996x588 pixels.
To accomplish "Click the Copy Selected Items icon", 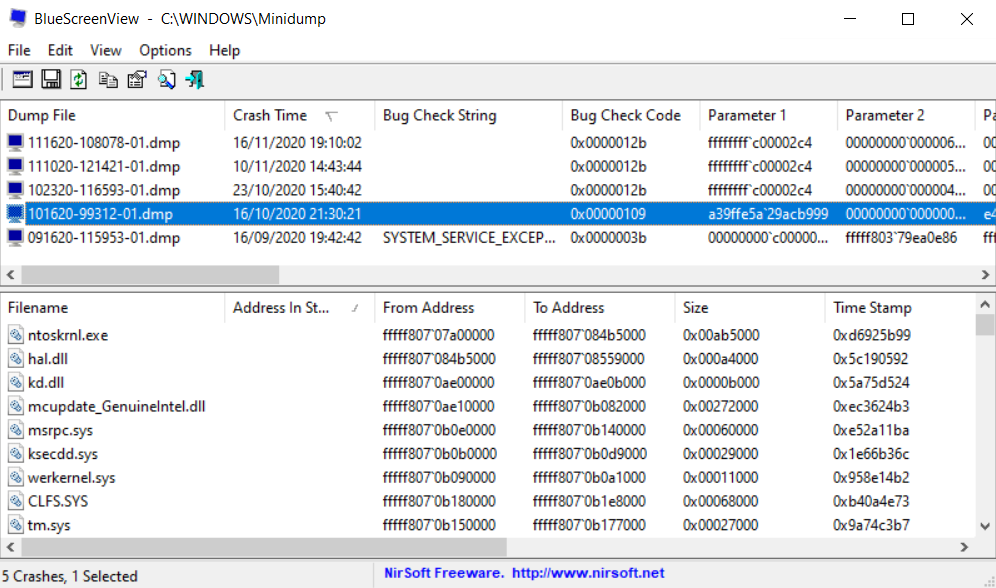I will coord(108,79).
